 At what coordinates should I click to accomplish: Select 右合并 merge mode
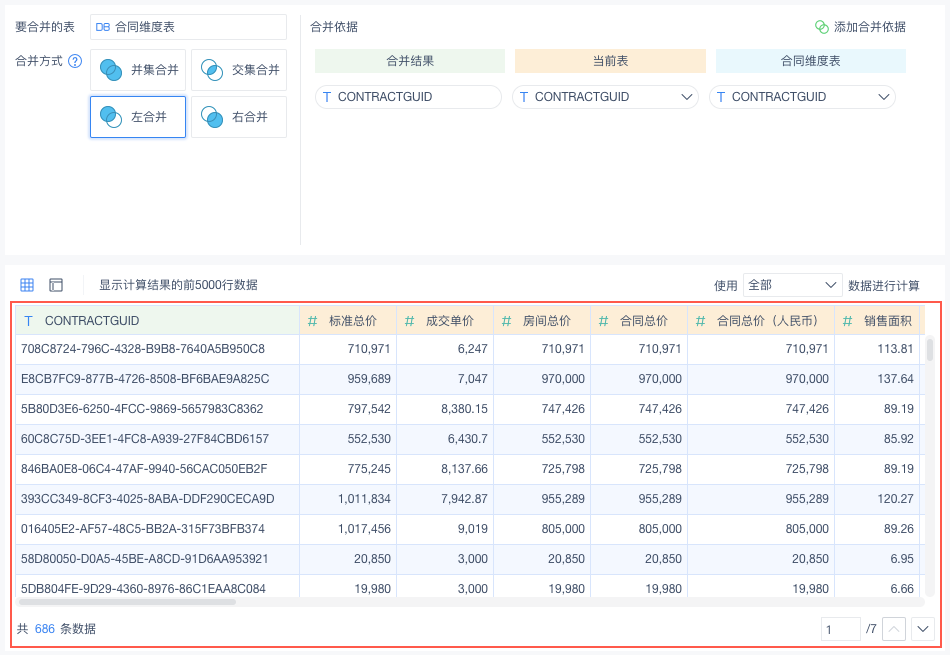[x=239, y=117]
